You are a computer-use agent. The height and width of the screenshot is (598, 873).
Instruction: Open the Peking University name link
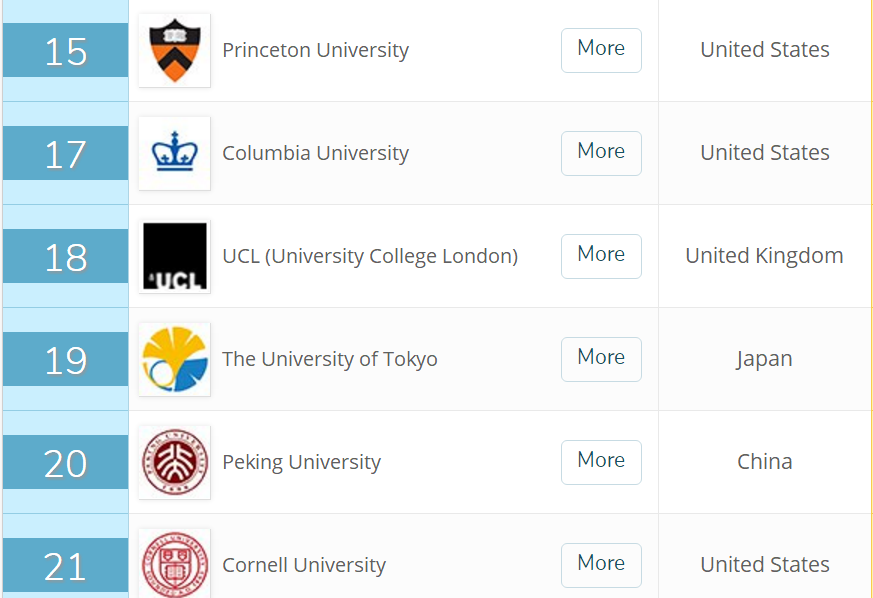click(301, 462)
